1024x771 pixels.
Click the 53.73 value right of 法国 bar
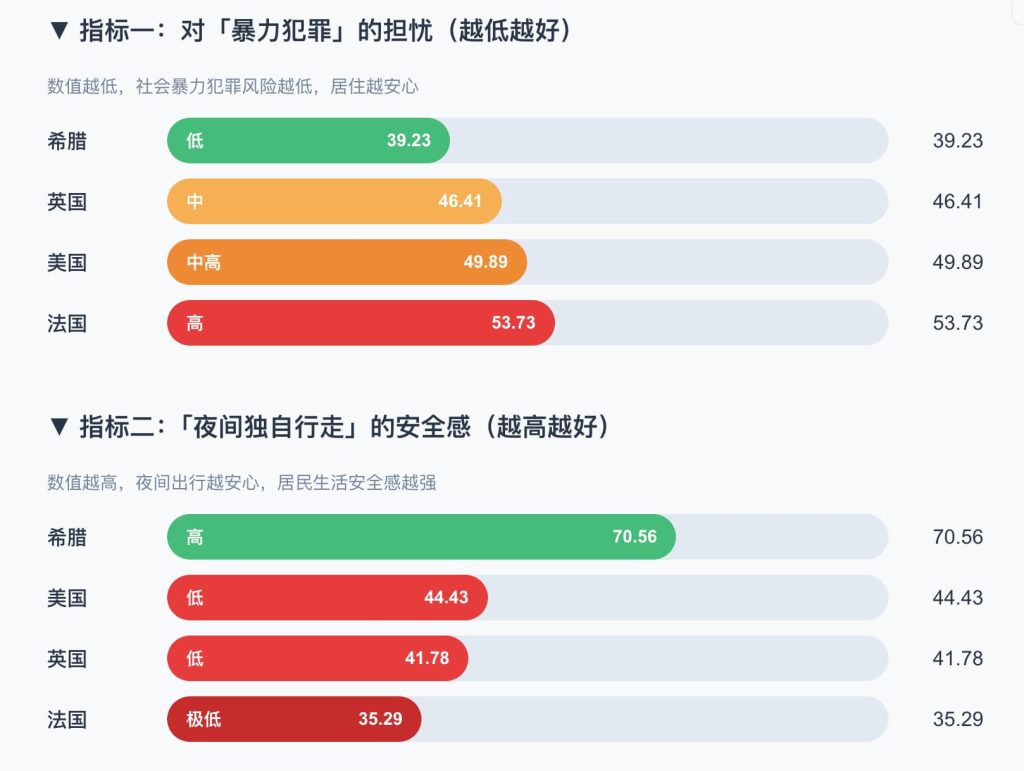[957, 323]
